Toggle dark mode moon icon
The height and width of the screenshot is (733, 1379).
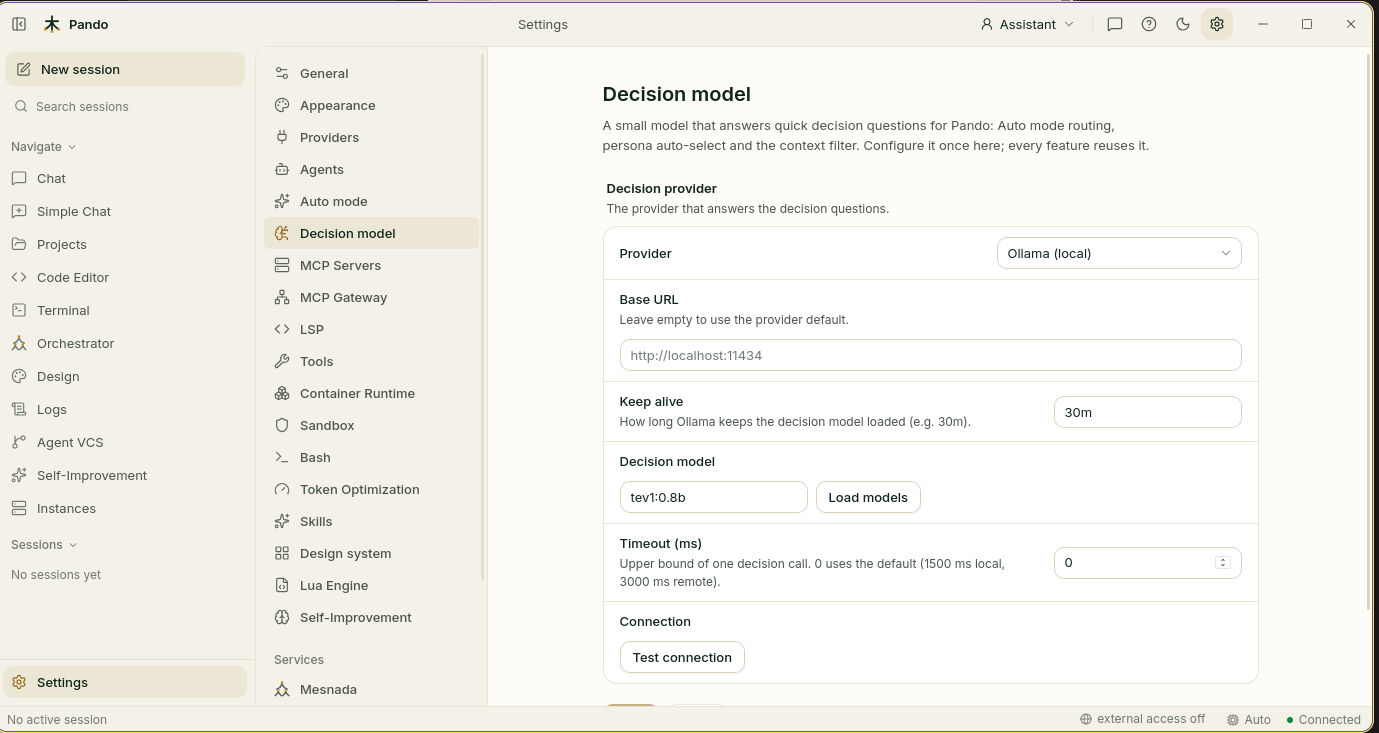coord(1183,24)
